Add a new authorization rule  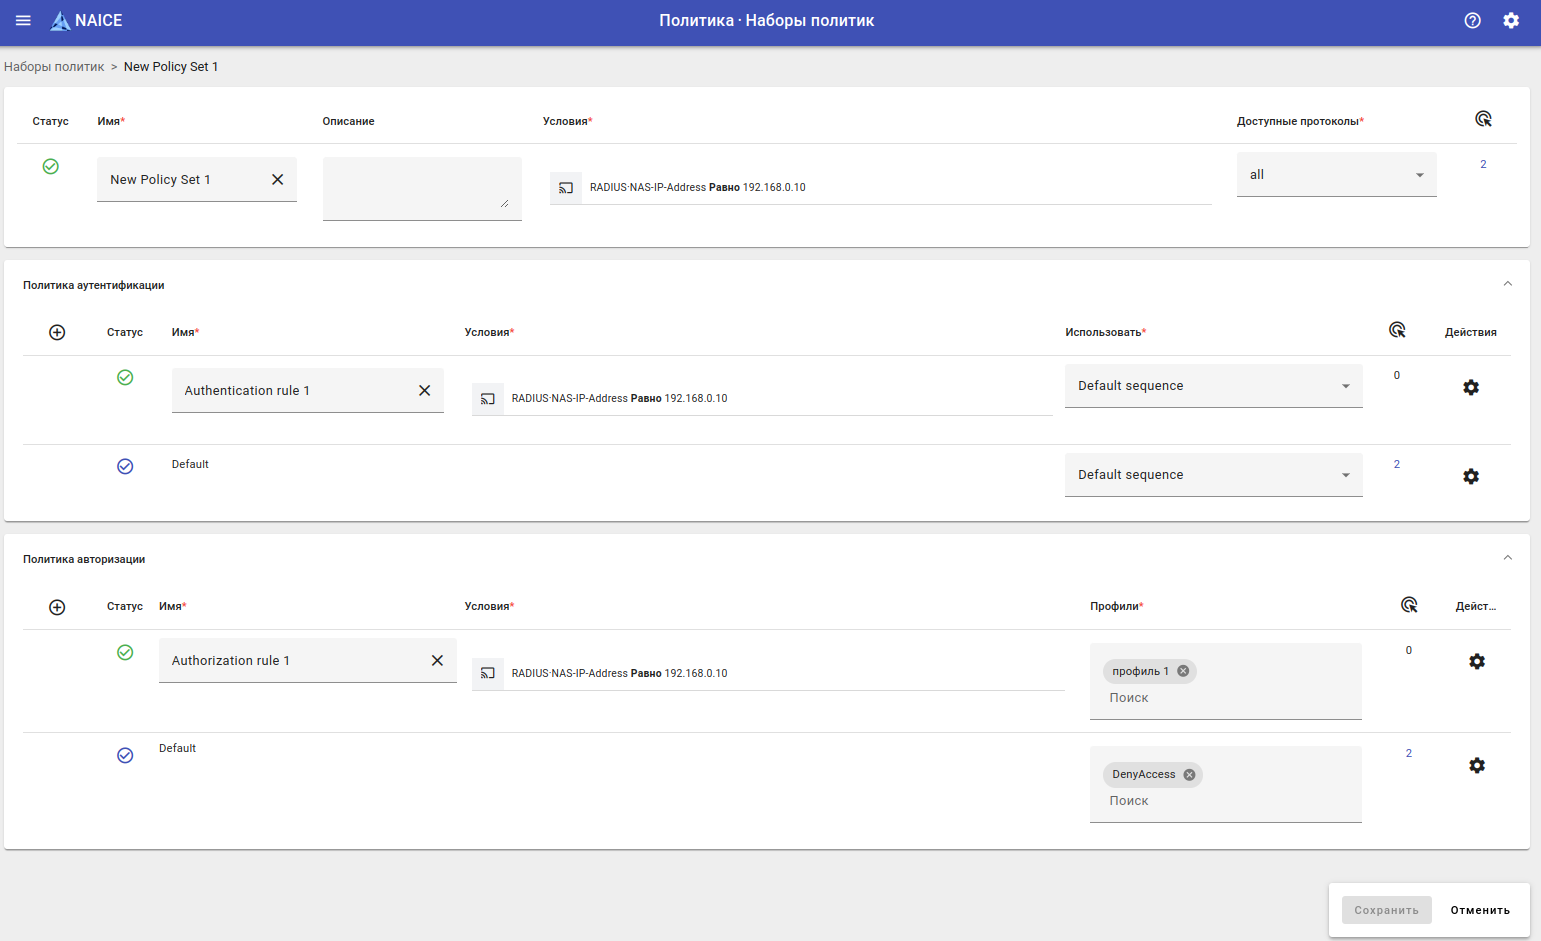pyautogui.click(x=57, y=607)
